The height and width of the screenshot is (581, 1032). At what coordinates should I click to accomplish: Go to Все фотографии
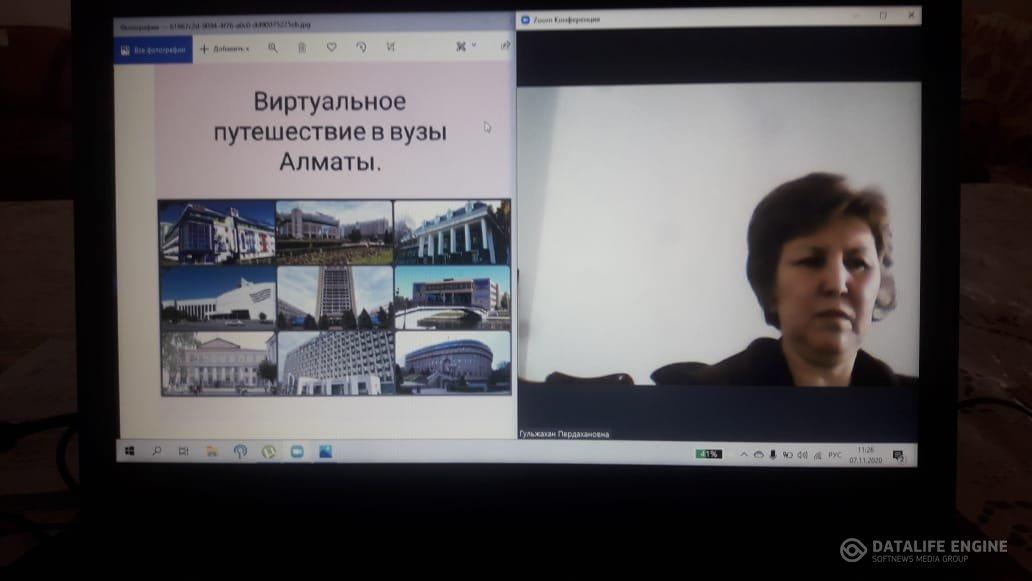coord(153,49)
